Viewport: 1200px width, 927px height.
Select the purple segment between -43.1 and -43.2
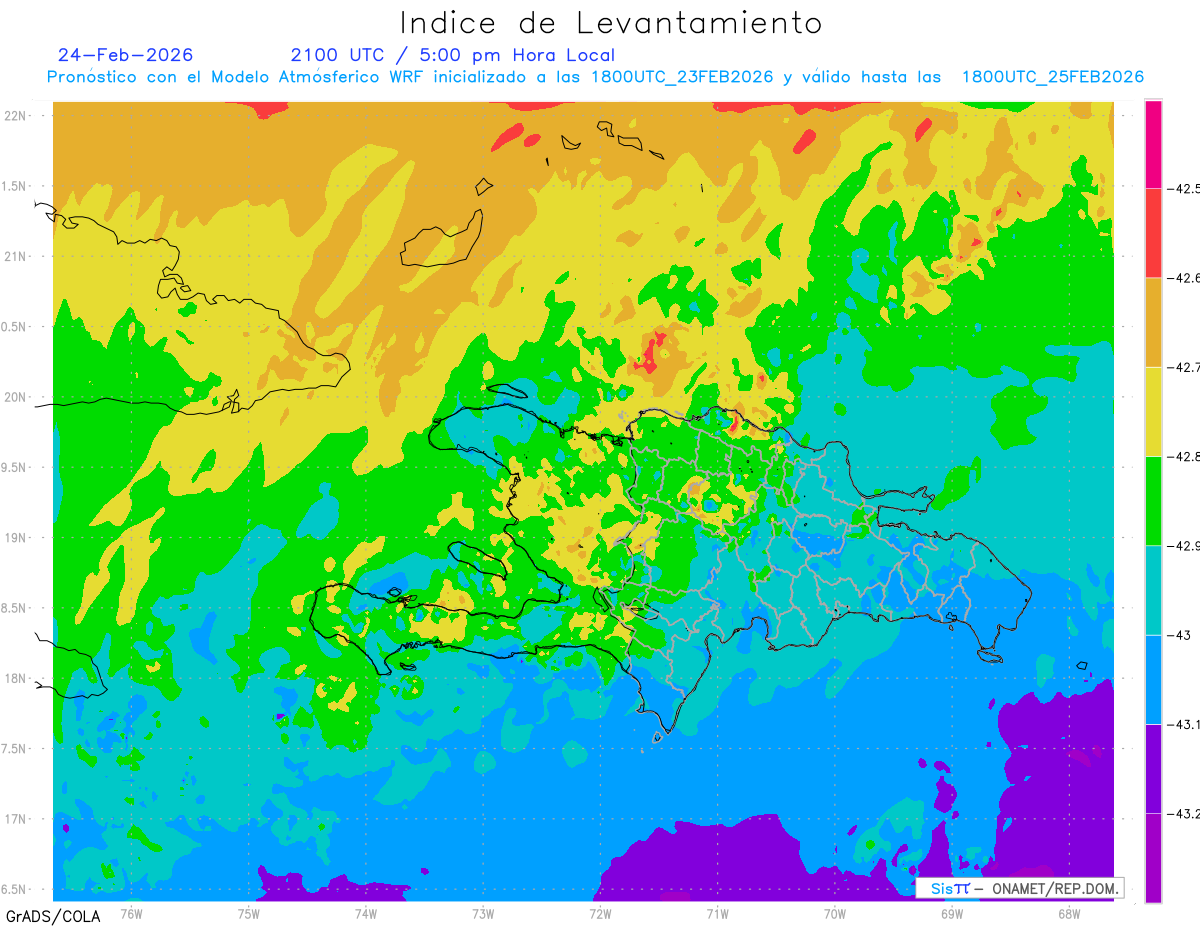[x=1153, y=768]
